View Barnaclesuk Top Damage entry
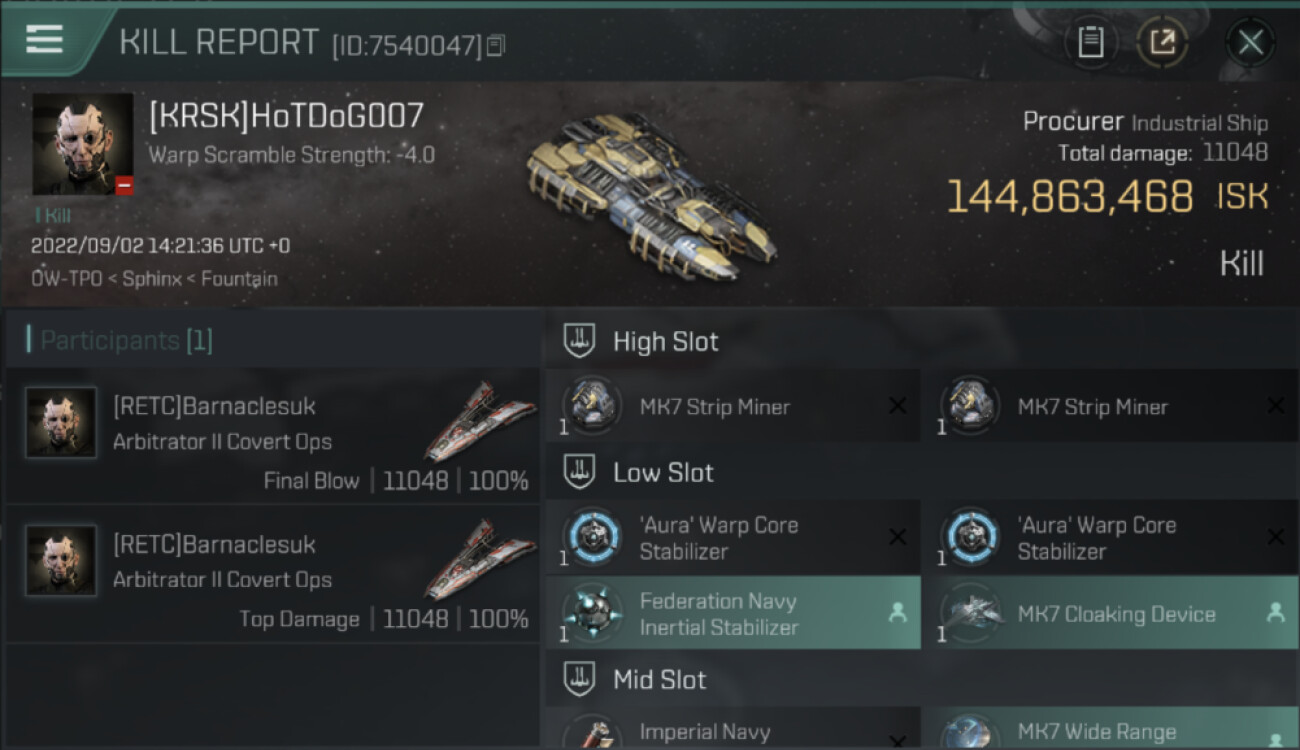Image resolution: width=1300 pixels, height=750 pixels. click(x=273, y=574)
